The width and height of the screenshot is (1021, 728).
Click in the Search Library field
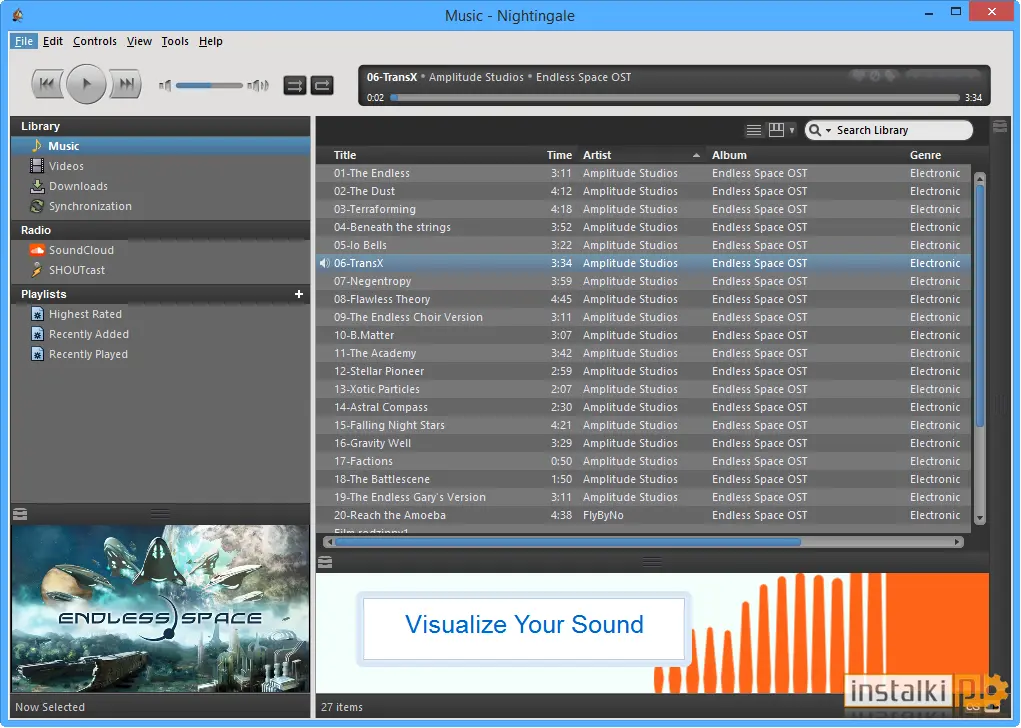tap(901, 130)
